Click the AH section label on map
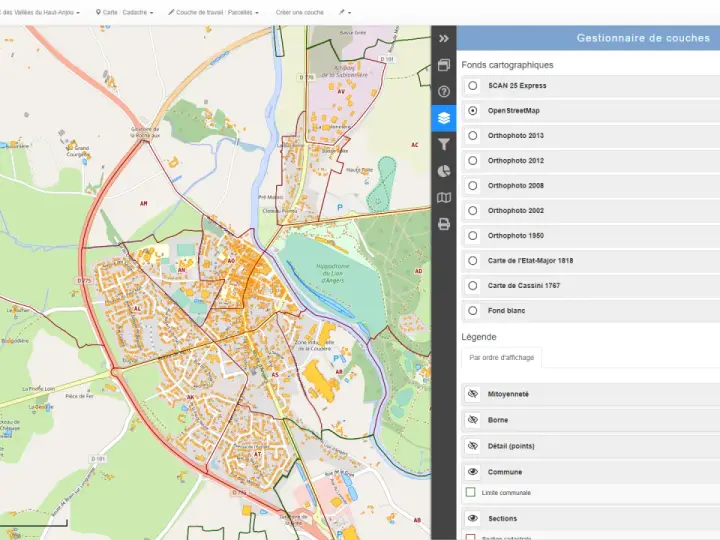The width and height of the screenshot is (720, 540). (144, 203)
